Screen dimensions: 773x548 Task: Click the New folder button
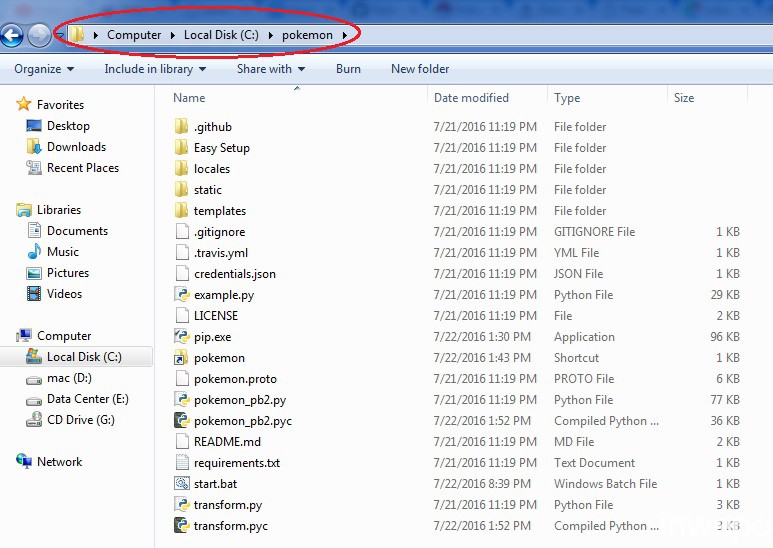click(420, 69)
